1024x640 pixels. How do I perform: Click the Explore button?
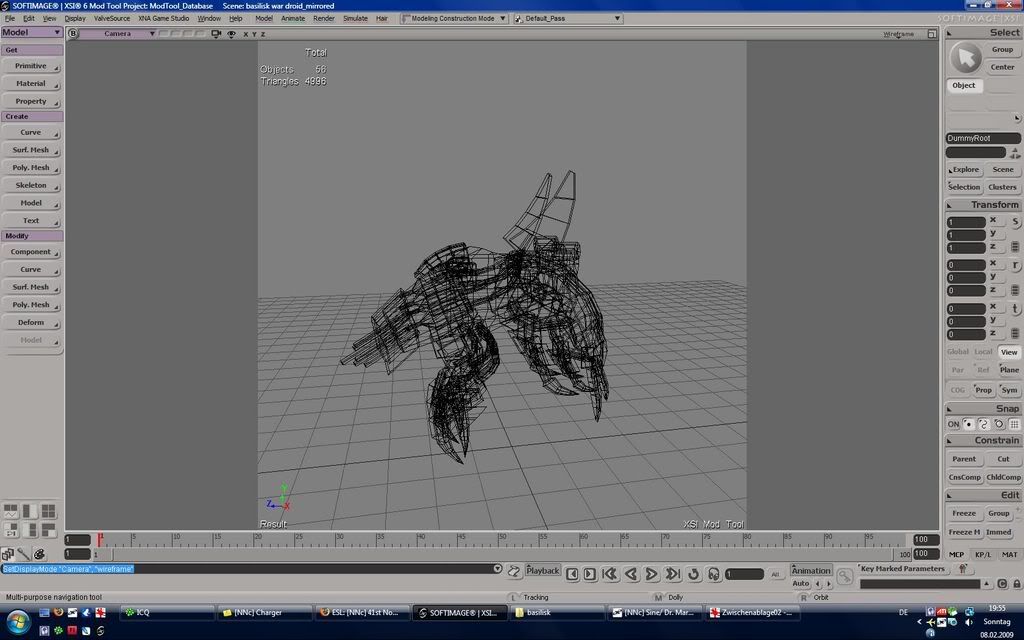click(964, 170)
